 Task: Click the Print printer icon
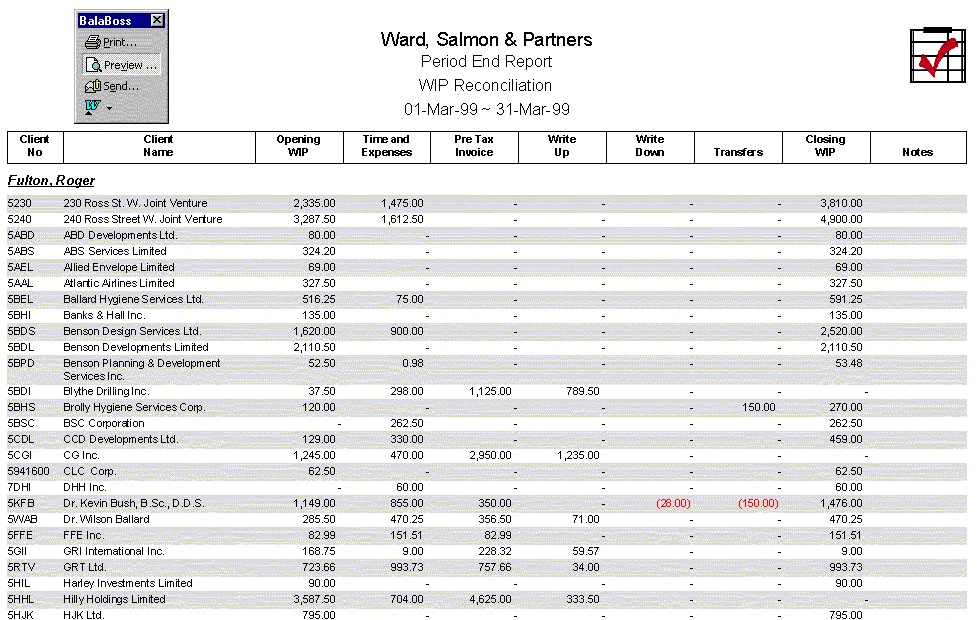(93, 43)
